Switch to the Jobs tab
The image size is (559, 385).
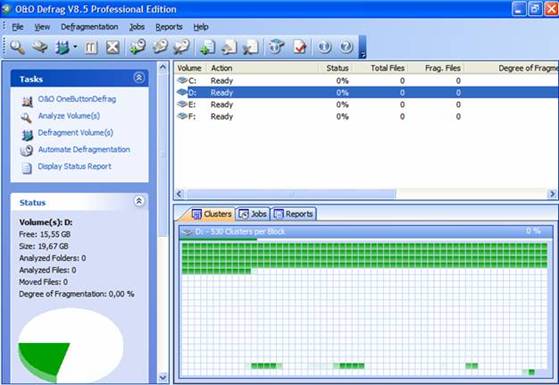click(x=253, y=214)
